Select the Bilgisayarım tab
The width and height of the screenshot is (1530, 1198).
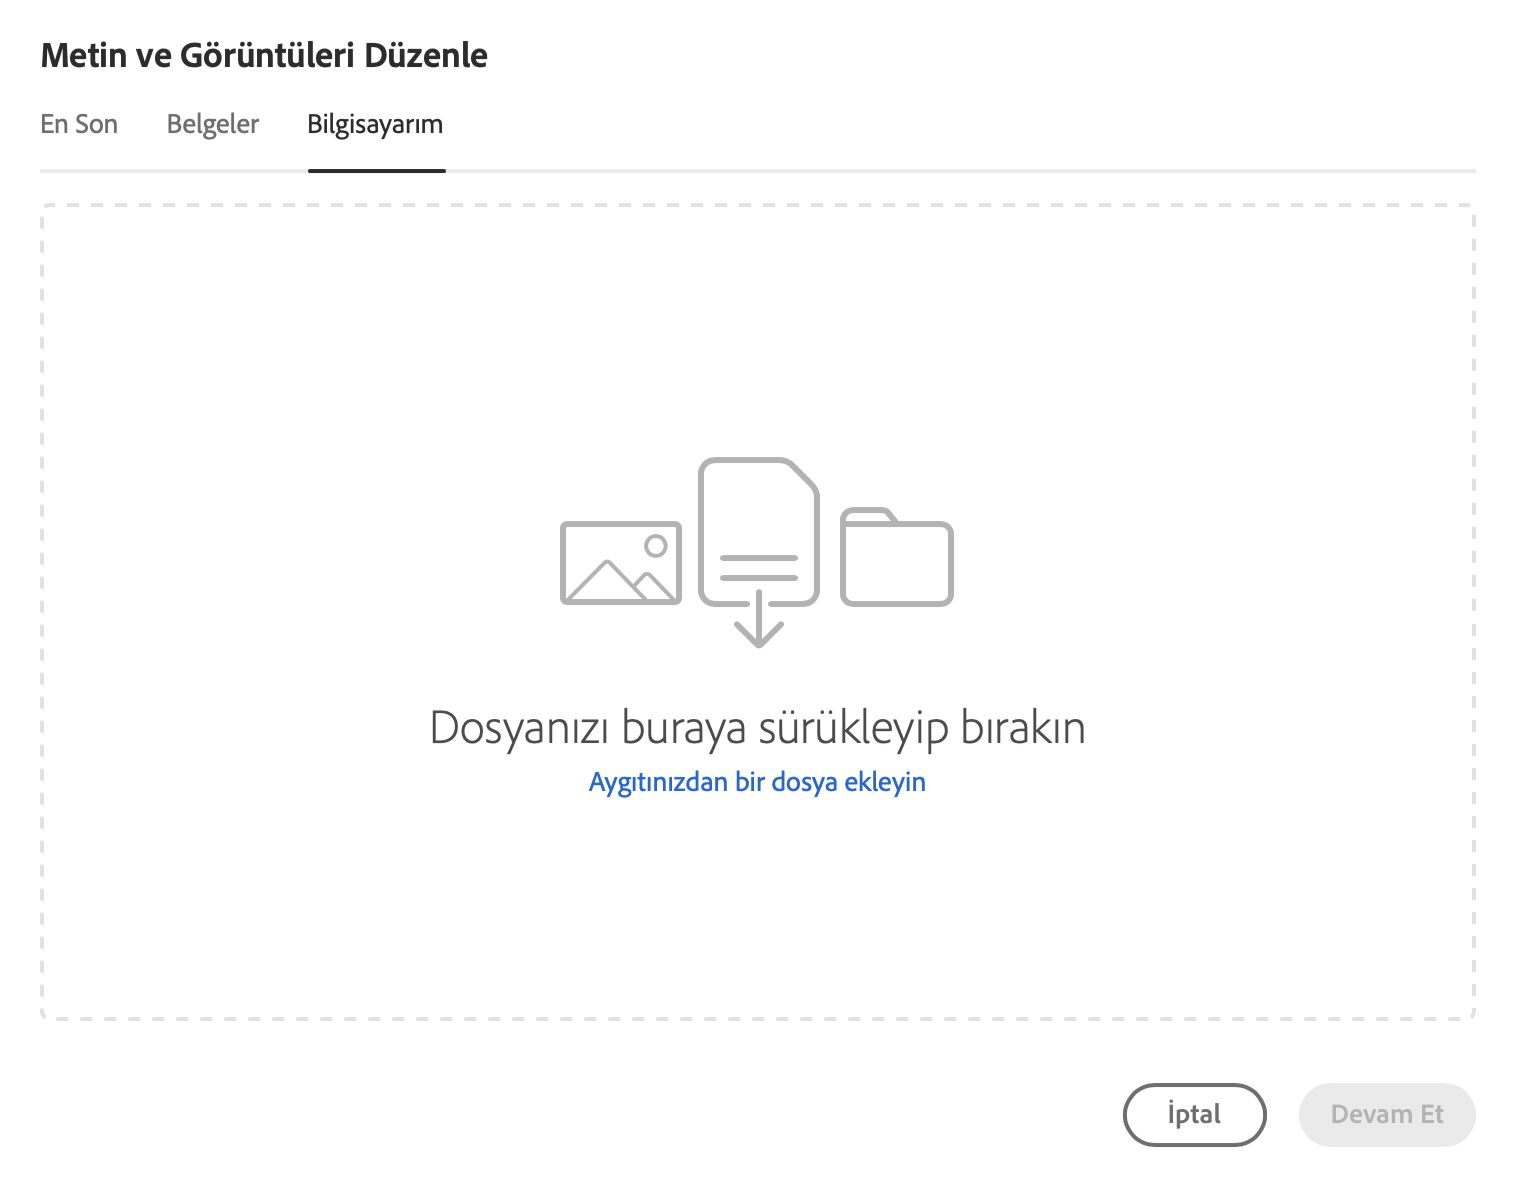point(375,124)
